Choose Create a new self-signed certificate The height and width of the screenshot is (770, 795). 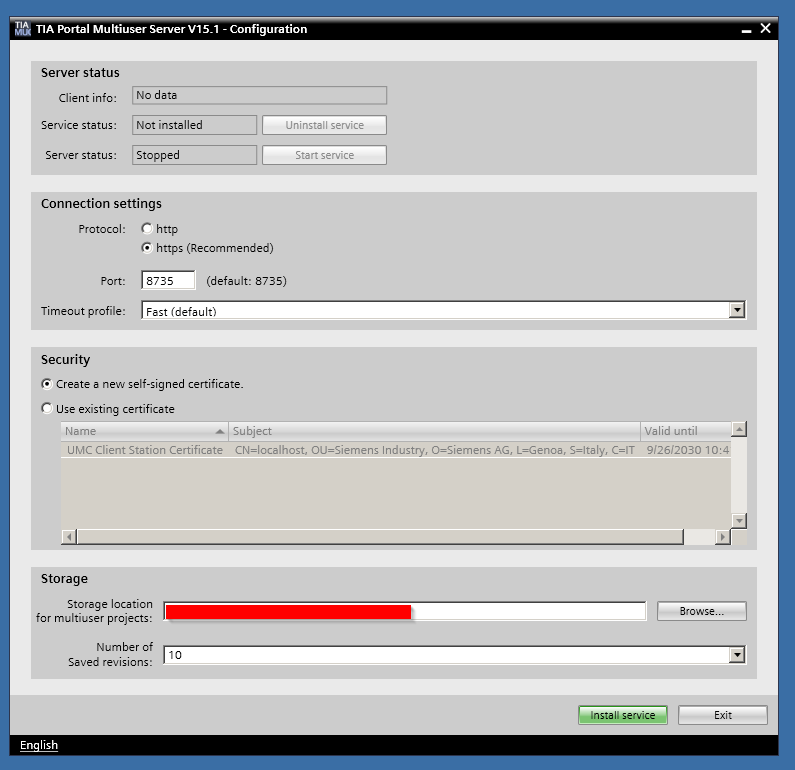[47, 384]
